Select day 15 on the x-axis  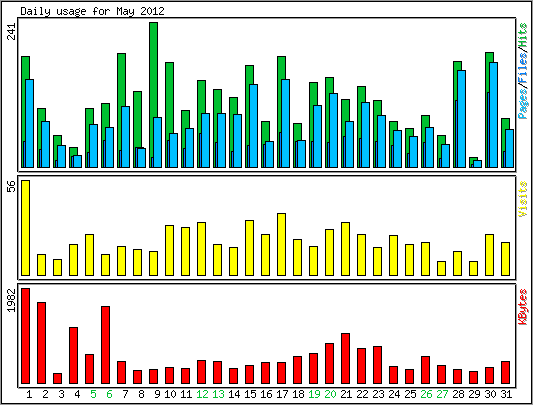pos(250,394)
